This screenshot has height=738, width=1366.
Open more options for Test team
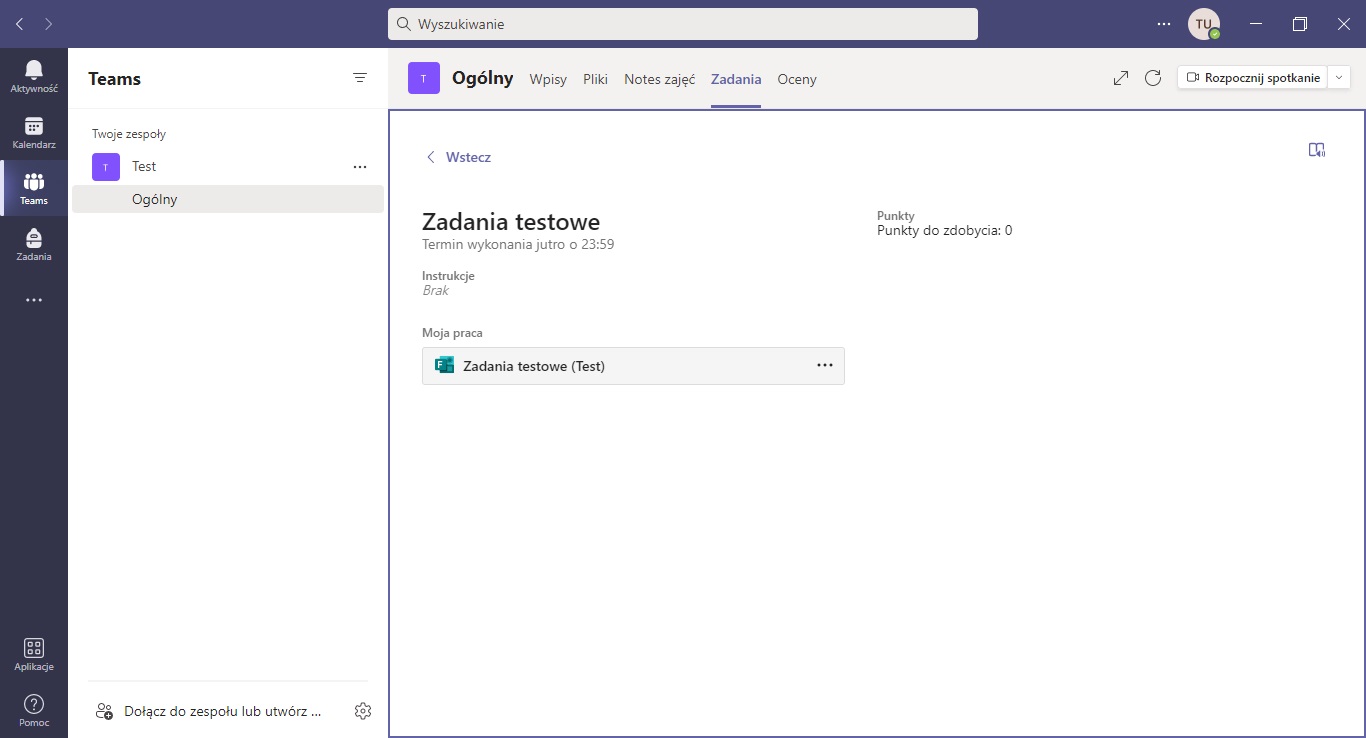[x=360, y=167]
